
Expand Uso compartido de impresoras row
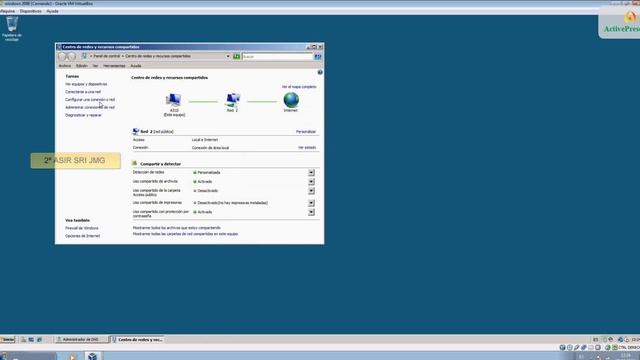[x=311, y=203]
